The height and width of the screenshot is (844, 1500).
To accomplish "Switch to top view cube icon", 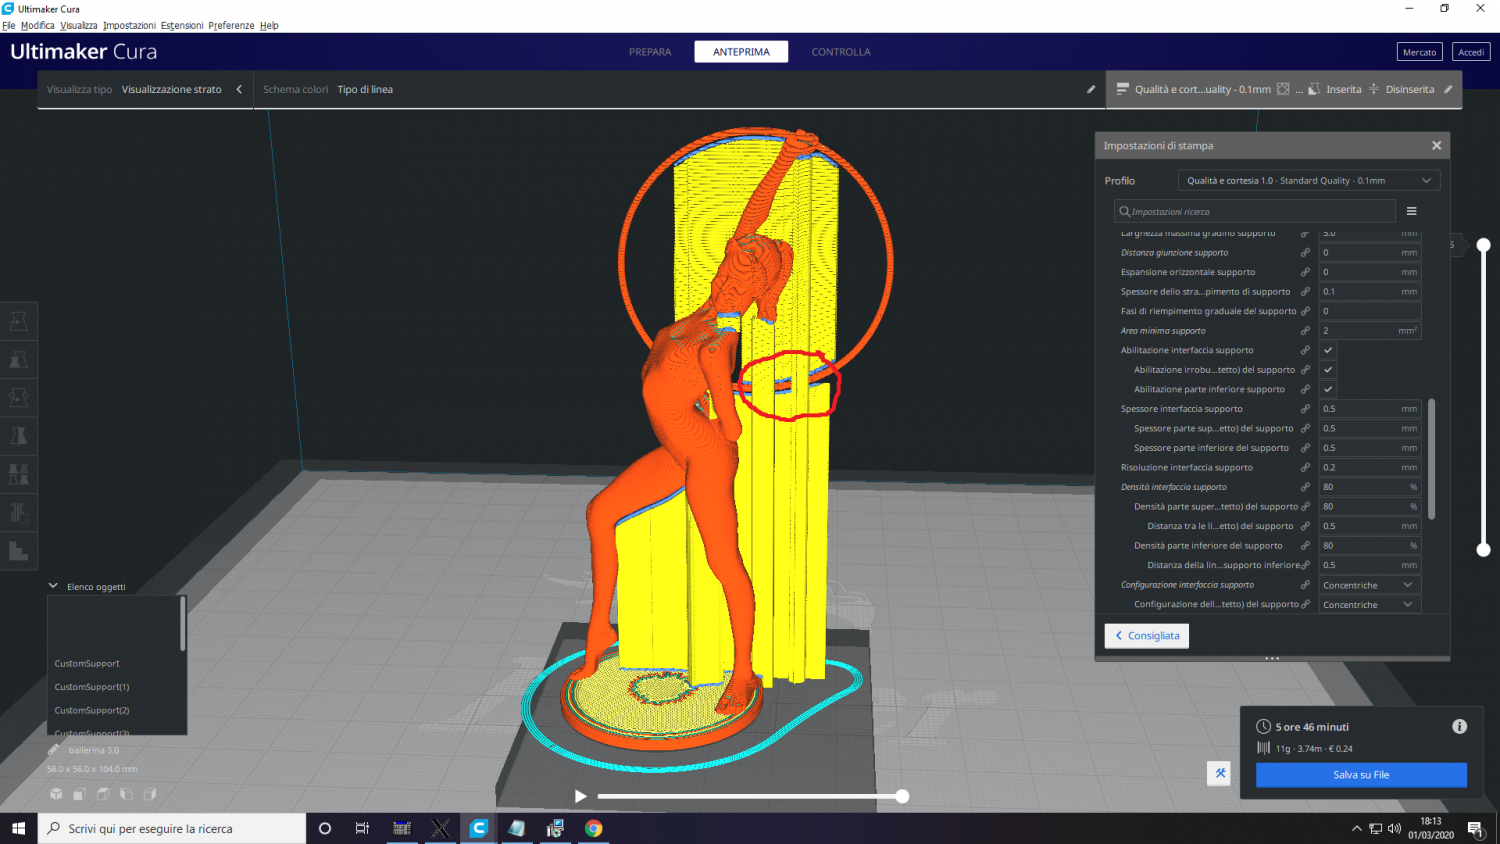I will [x=103, y=794].
